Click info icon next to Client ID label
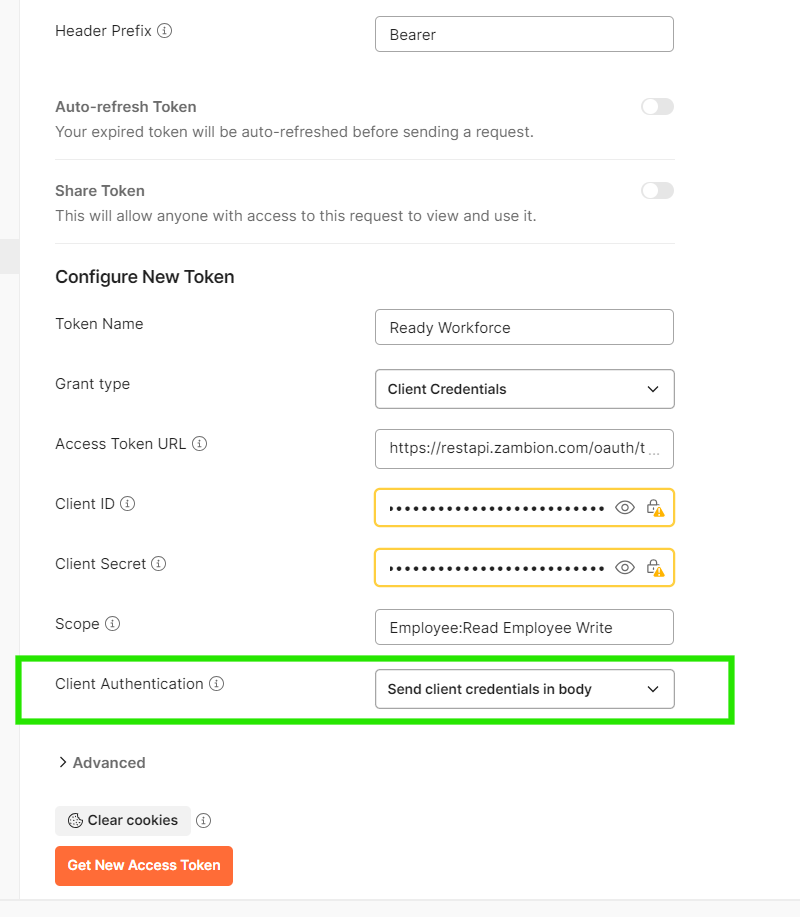 [128, 504]
